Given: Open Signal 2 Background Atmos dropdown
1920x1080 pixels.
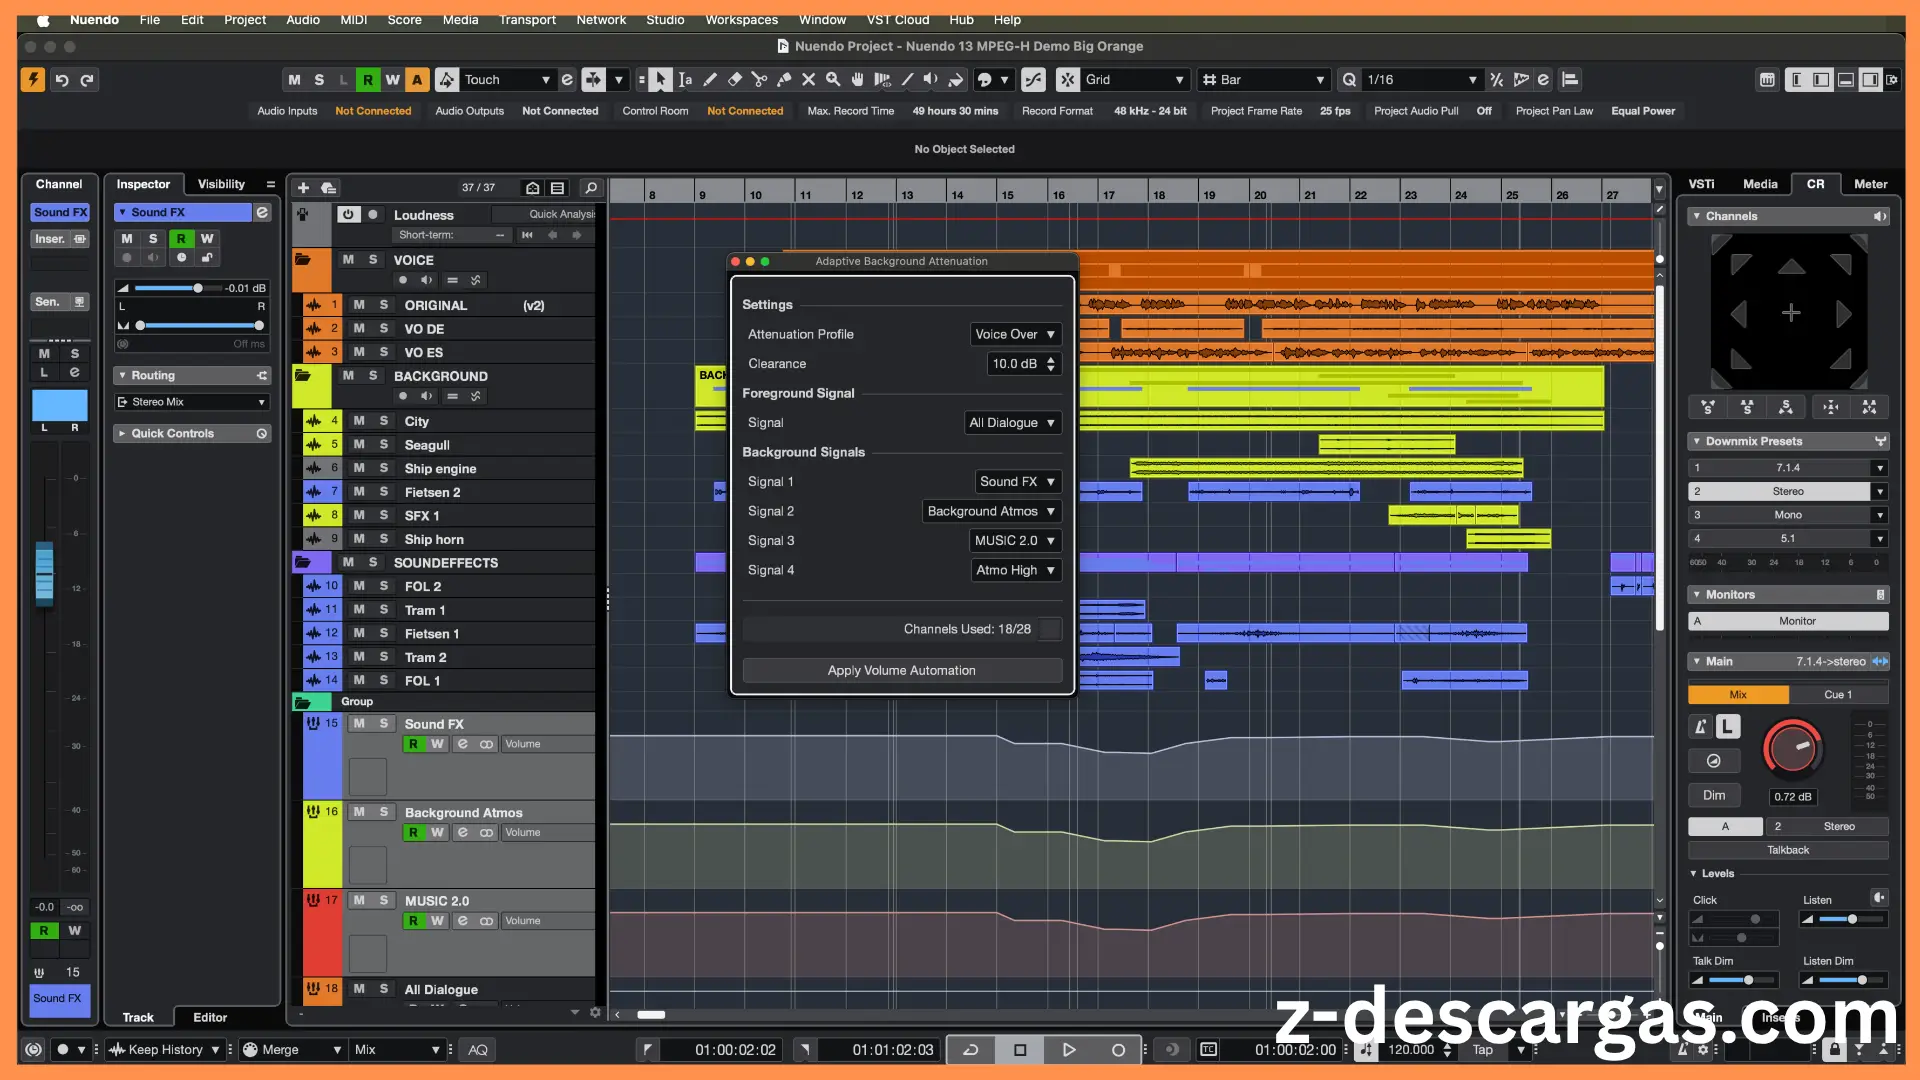Looking at the screenshot, I should (991, 511).
